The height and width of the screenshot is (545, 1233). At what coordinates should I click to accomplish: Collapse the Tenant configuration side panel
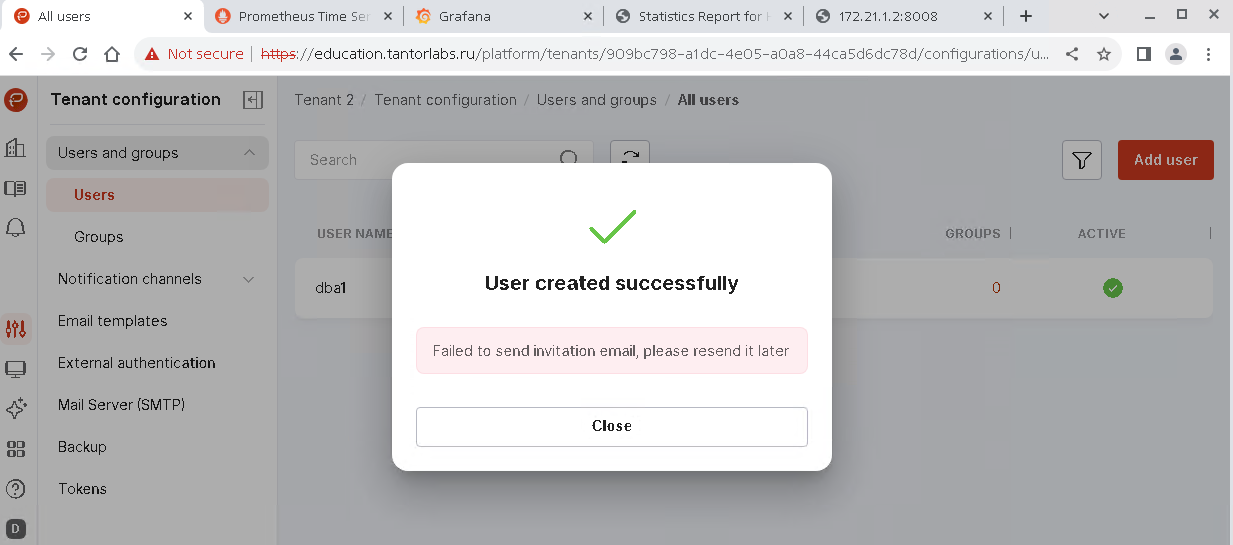[253, 100]
